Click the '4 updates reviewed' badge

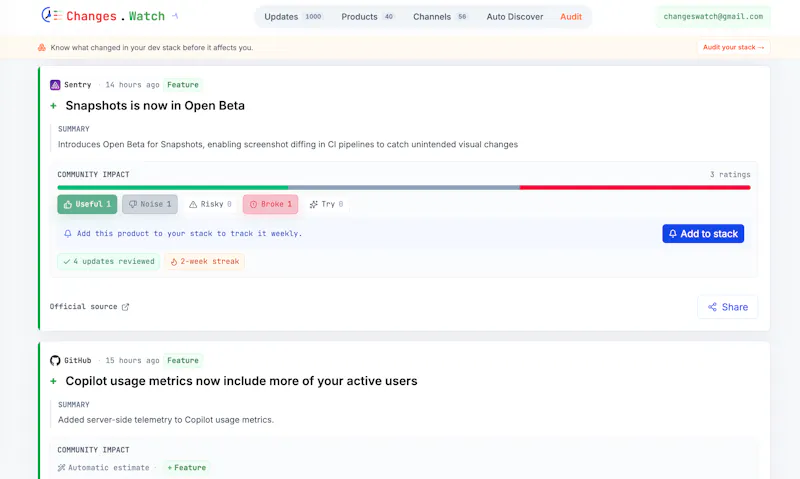point(109,261)
